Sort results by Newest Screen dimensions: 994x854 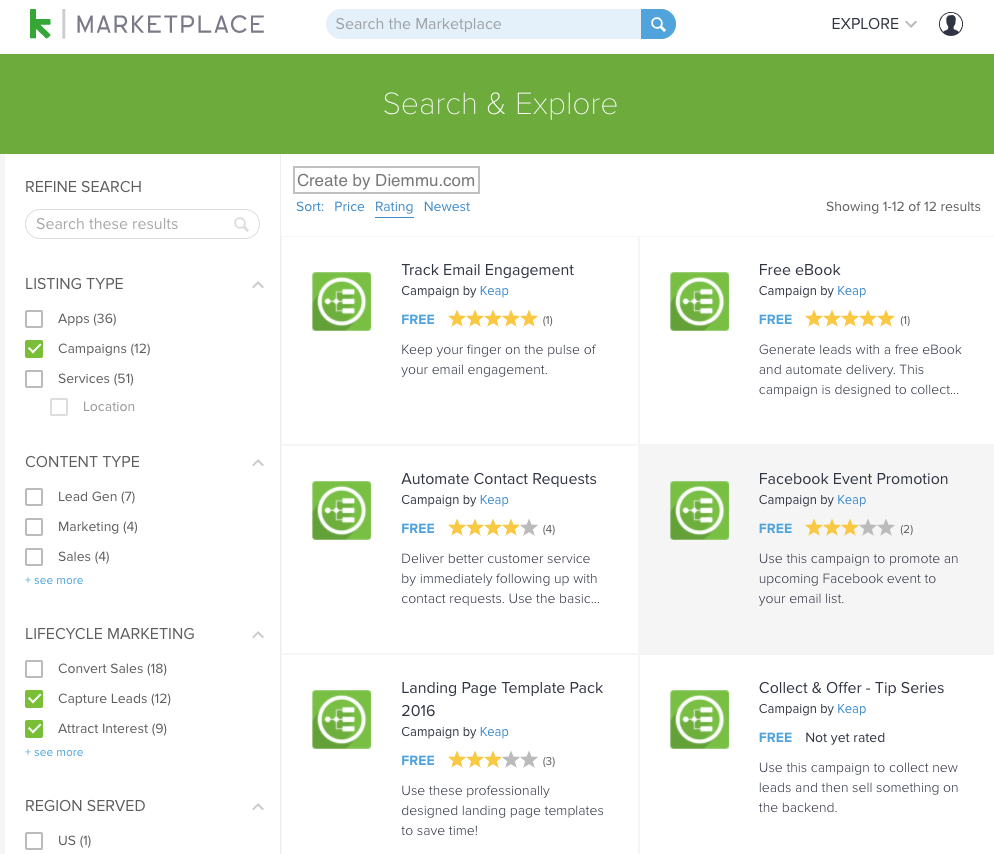tap(447, 207)
